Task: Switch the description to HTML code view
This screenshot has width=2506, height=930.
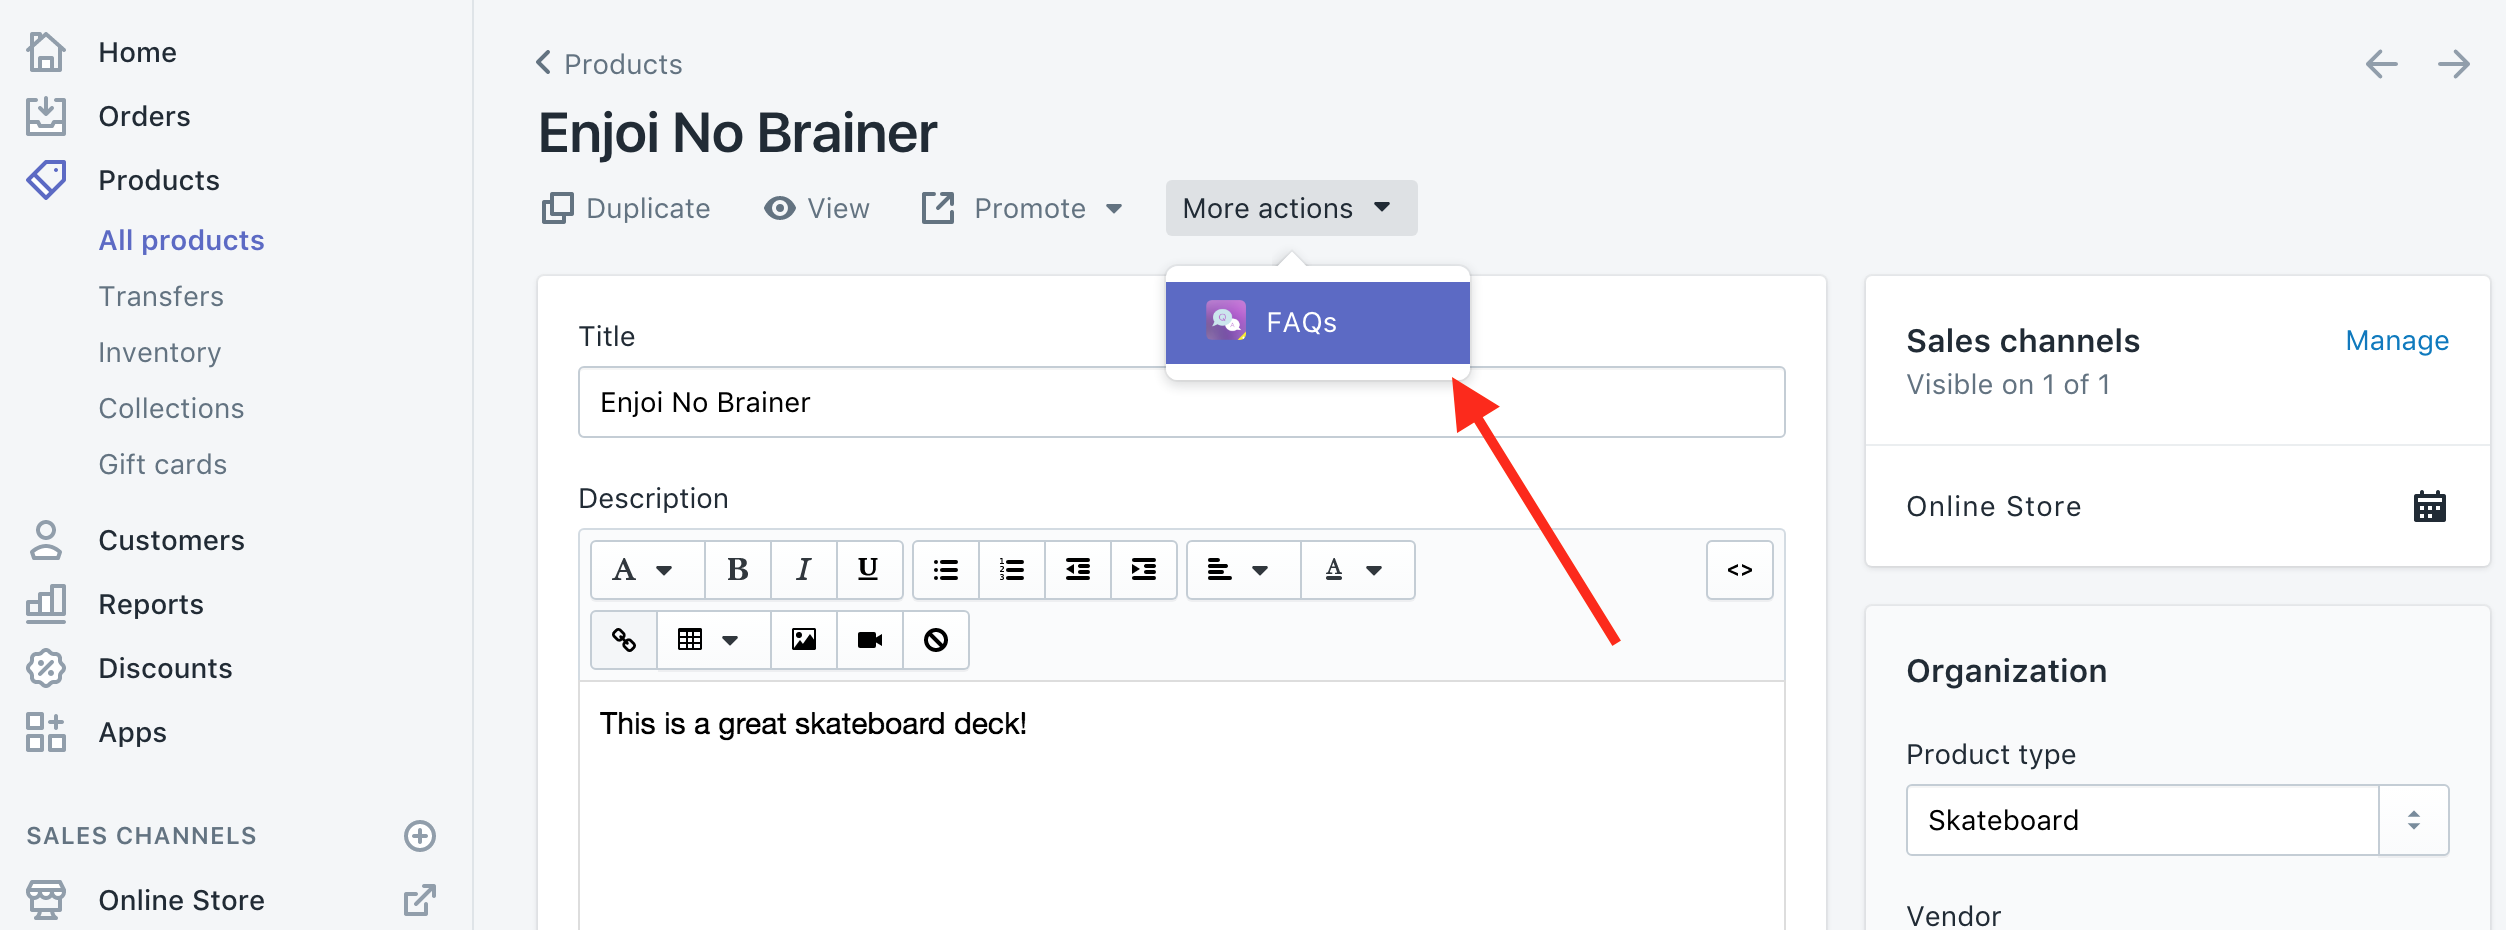Action: [1739, 570]
